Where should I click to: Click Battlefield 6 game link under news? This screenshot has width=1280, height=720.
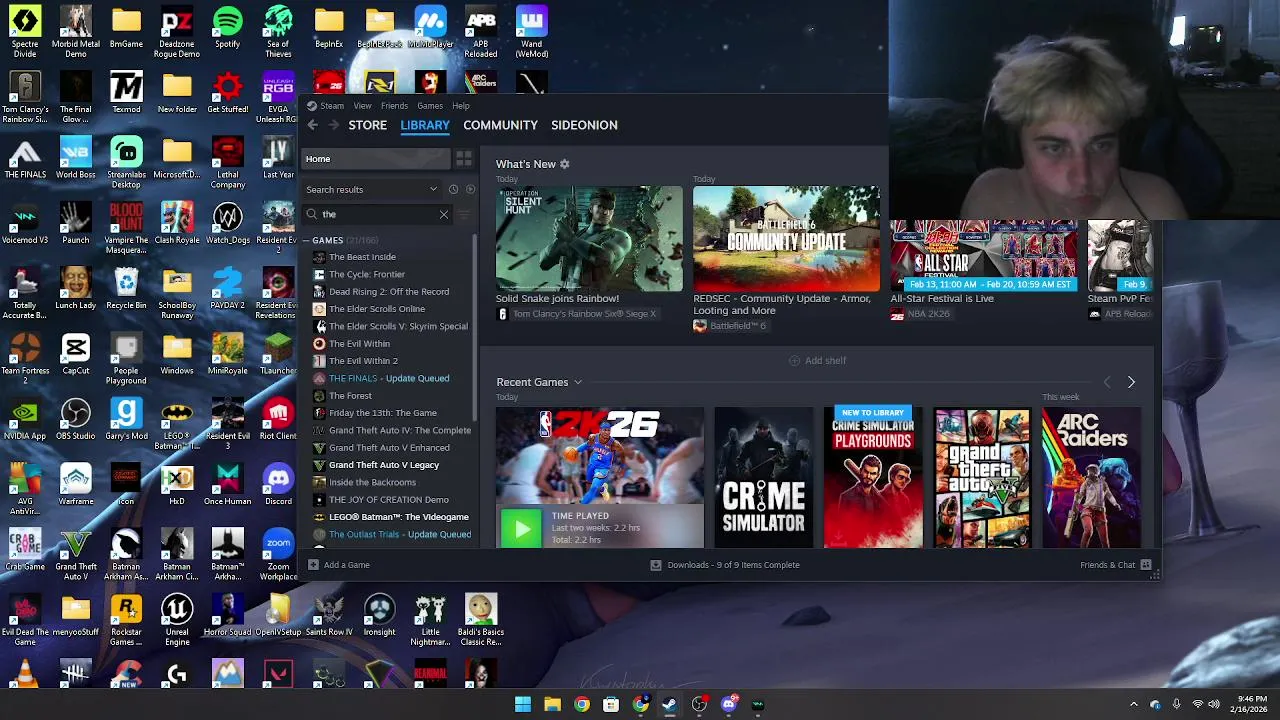737,326
